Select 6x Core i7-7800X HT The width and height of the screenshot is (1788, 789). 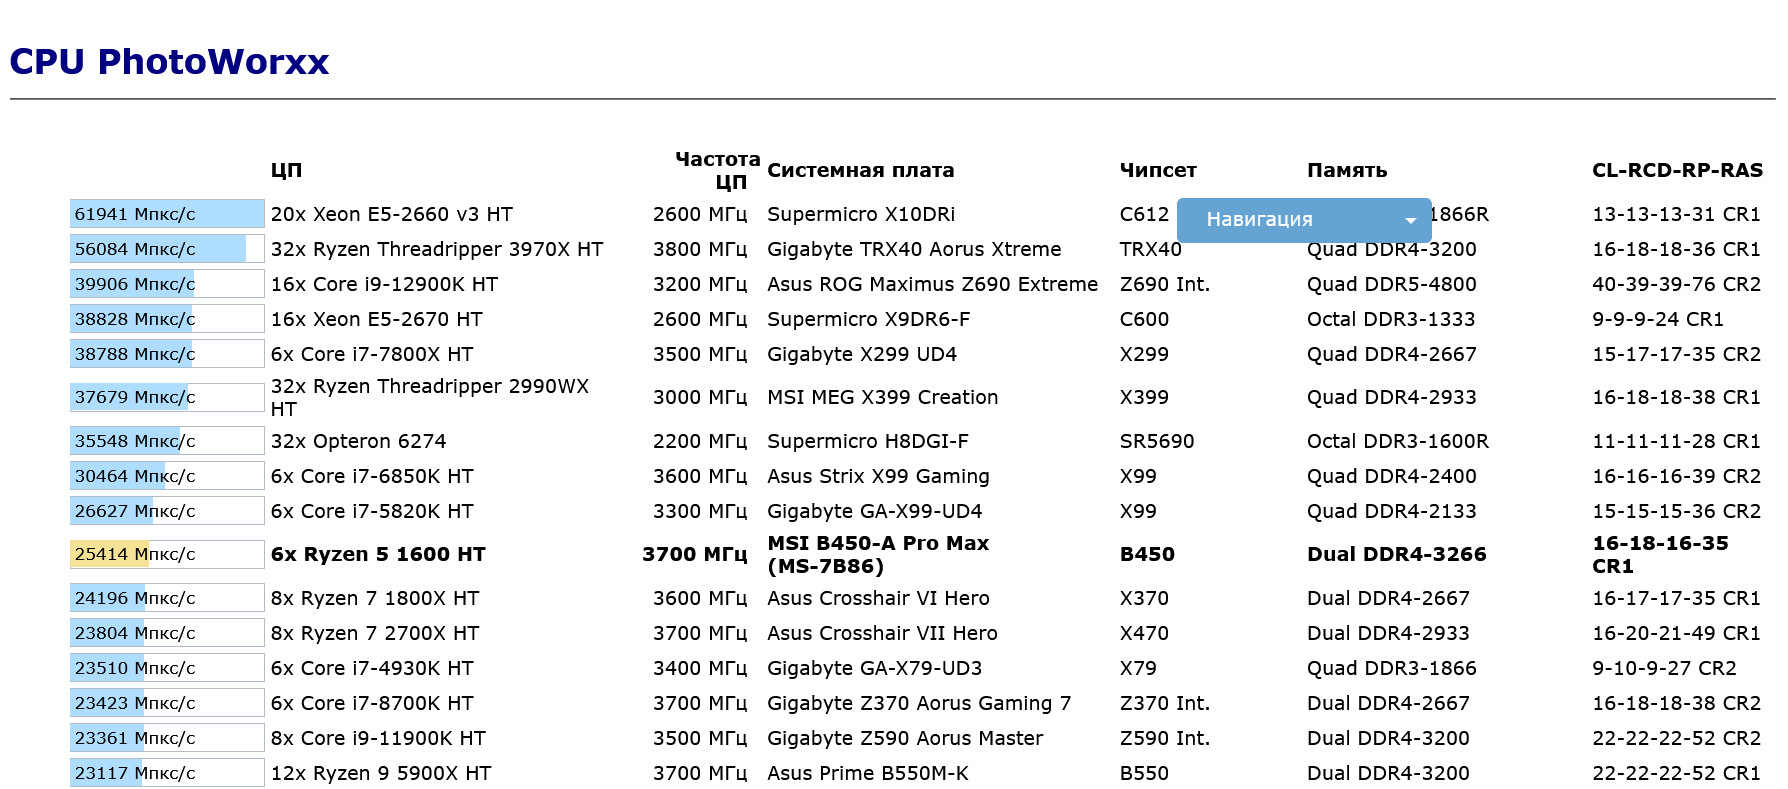coord(372,354)
